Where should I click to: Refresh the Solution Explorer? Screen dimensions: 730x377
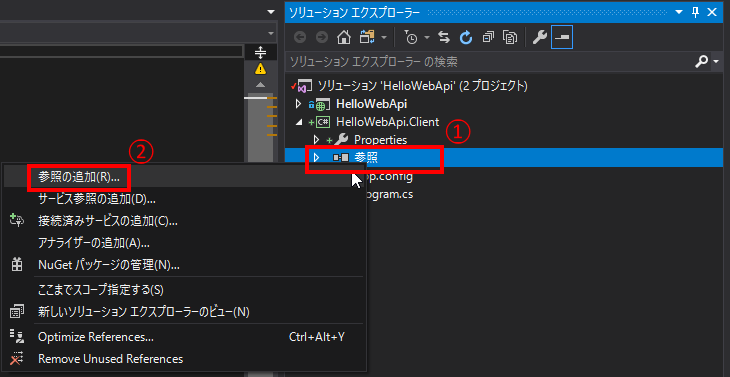[466, 38]
